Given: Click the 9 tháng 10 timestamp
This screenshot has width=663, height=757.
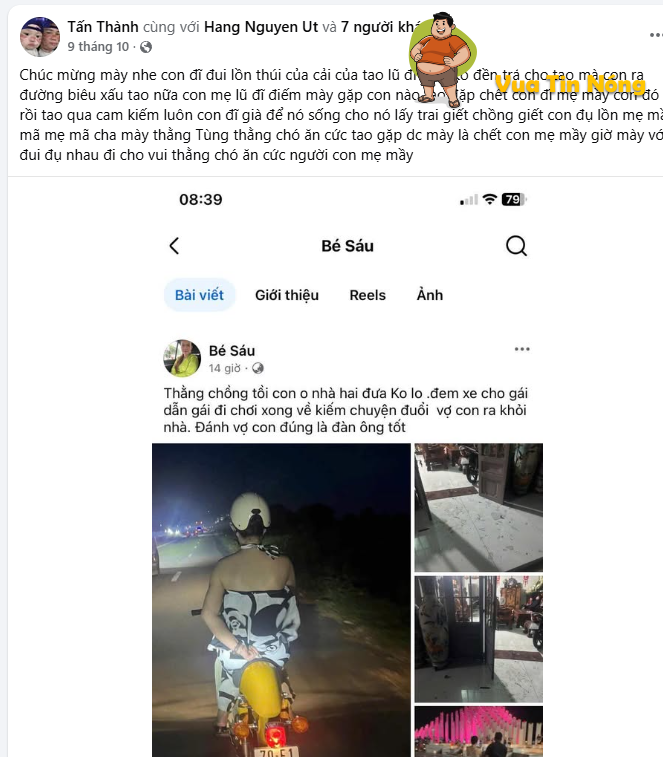Looking at the screenshot, I should tap(98, 47).
